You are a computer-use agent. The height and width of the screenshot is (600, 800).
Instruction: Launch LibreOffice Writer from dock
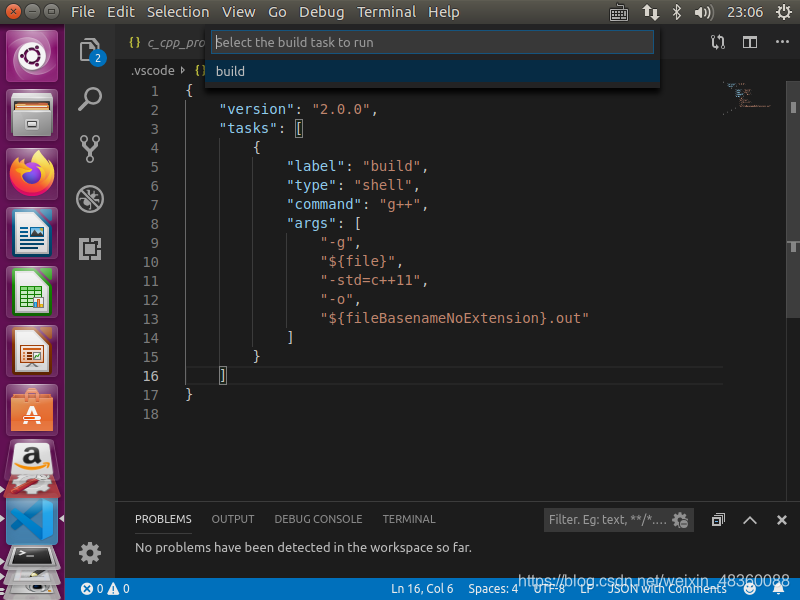tap(32, 233)
